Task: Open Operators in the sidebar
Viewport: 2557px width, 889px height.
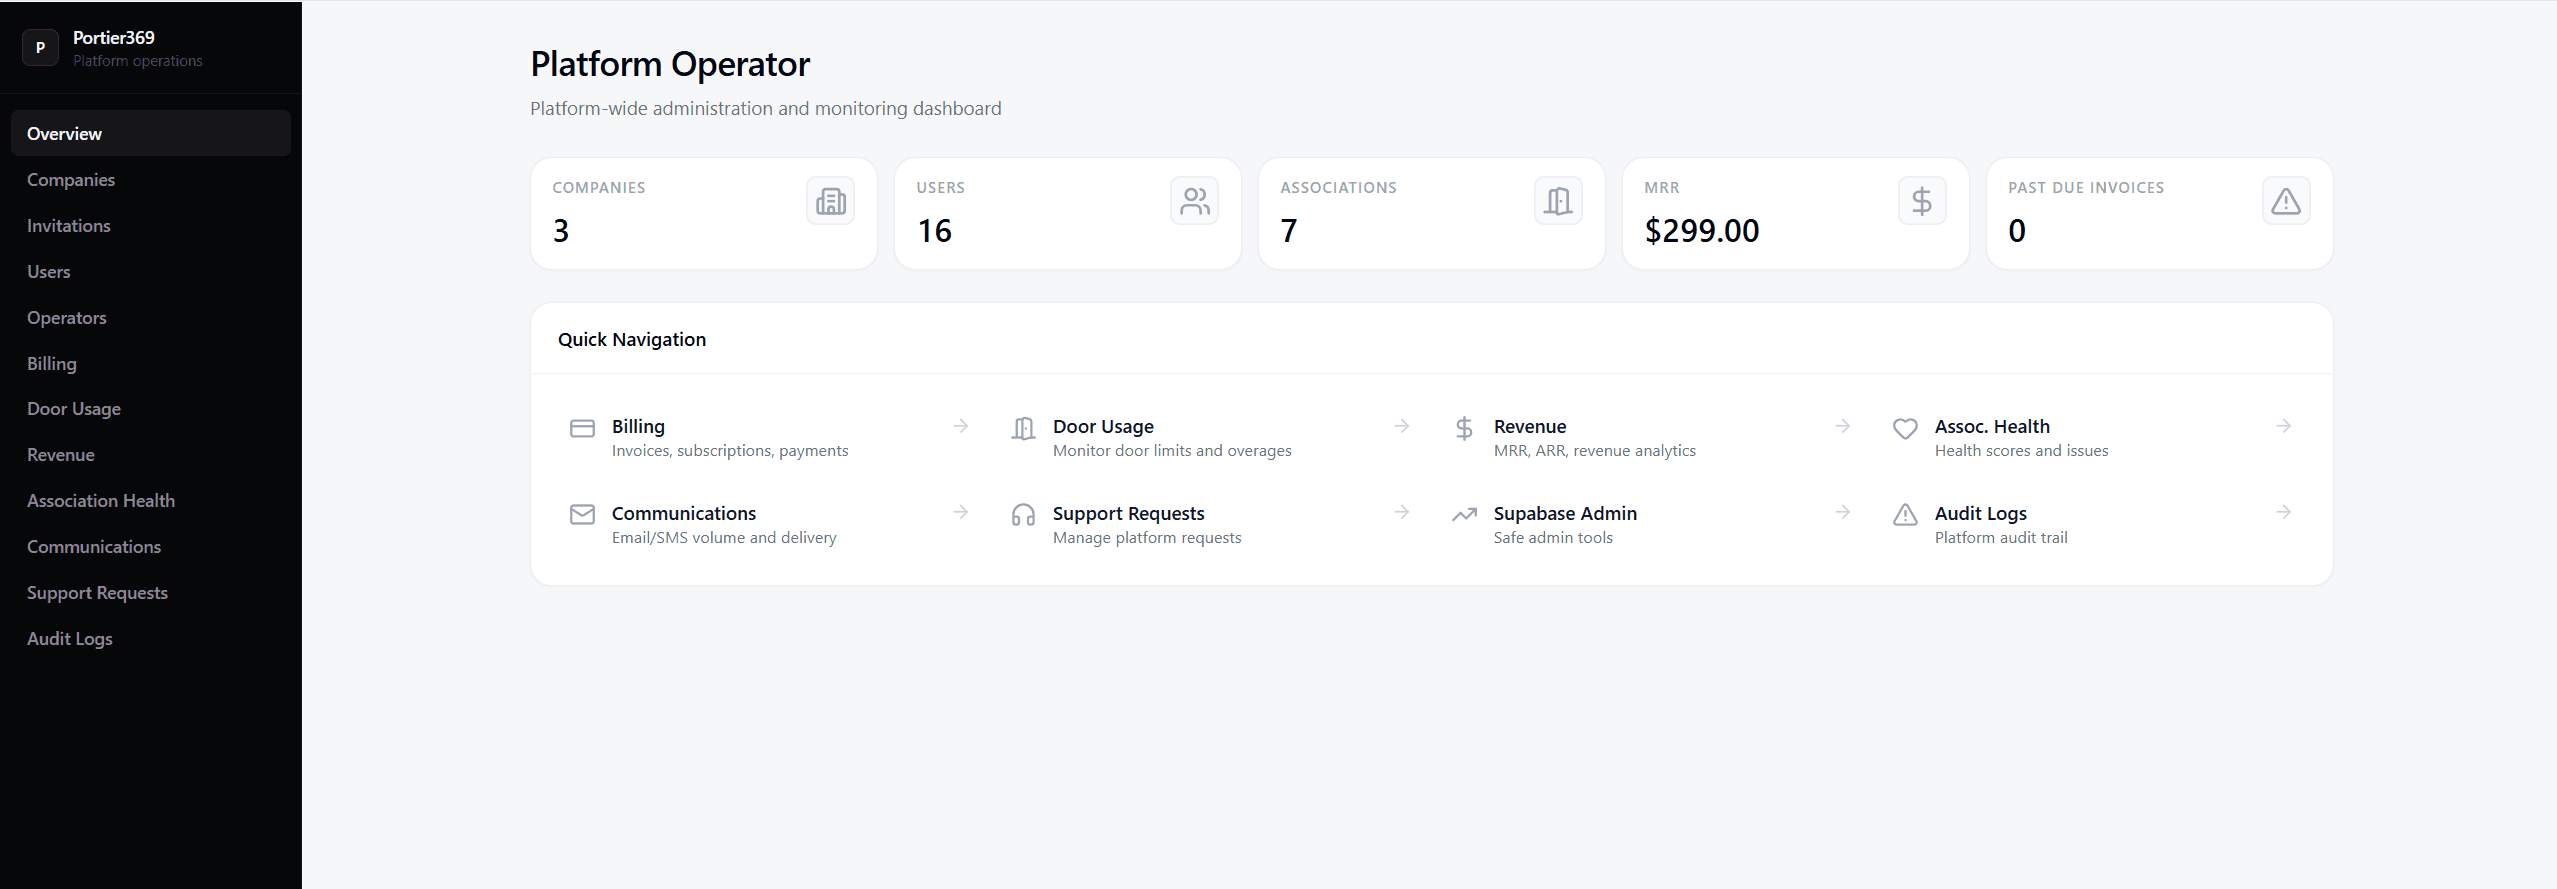Action: point(151,317)
